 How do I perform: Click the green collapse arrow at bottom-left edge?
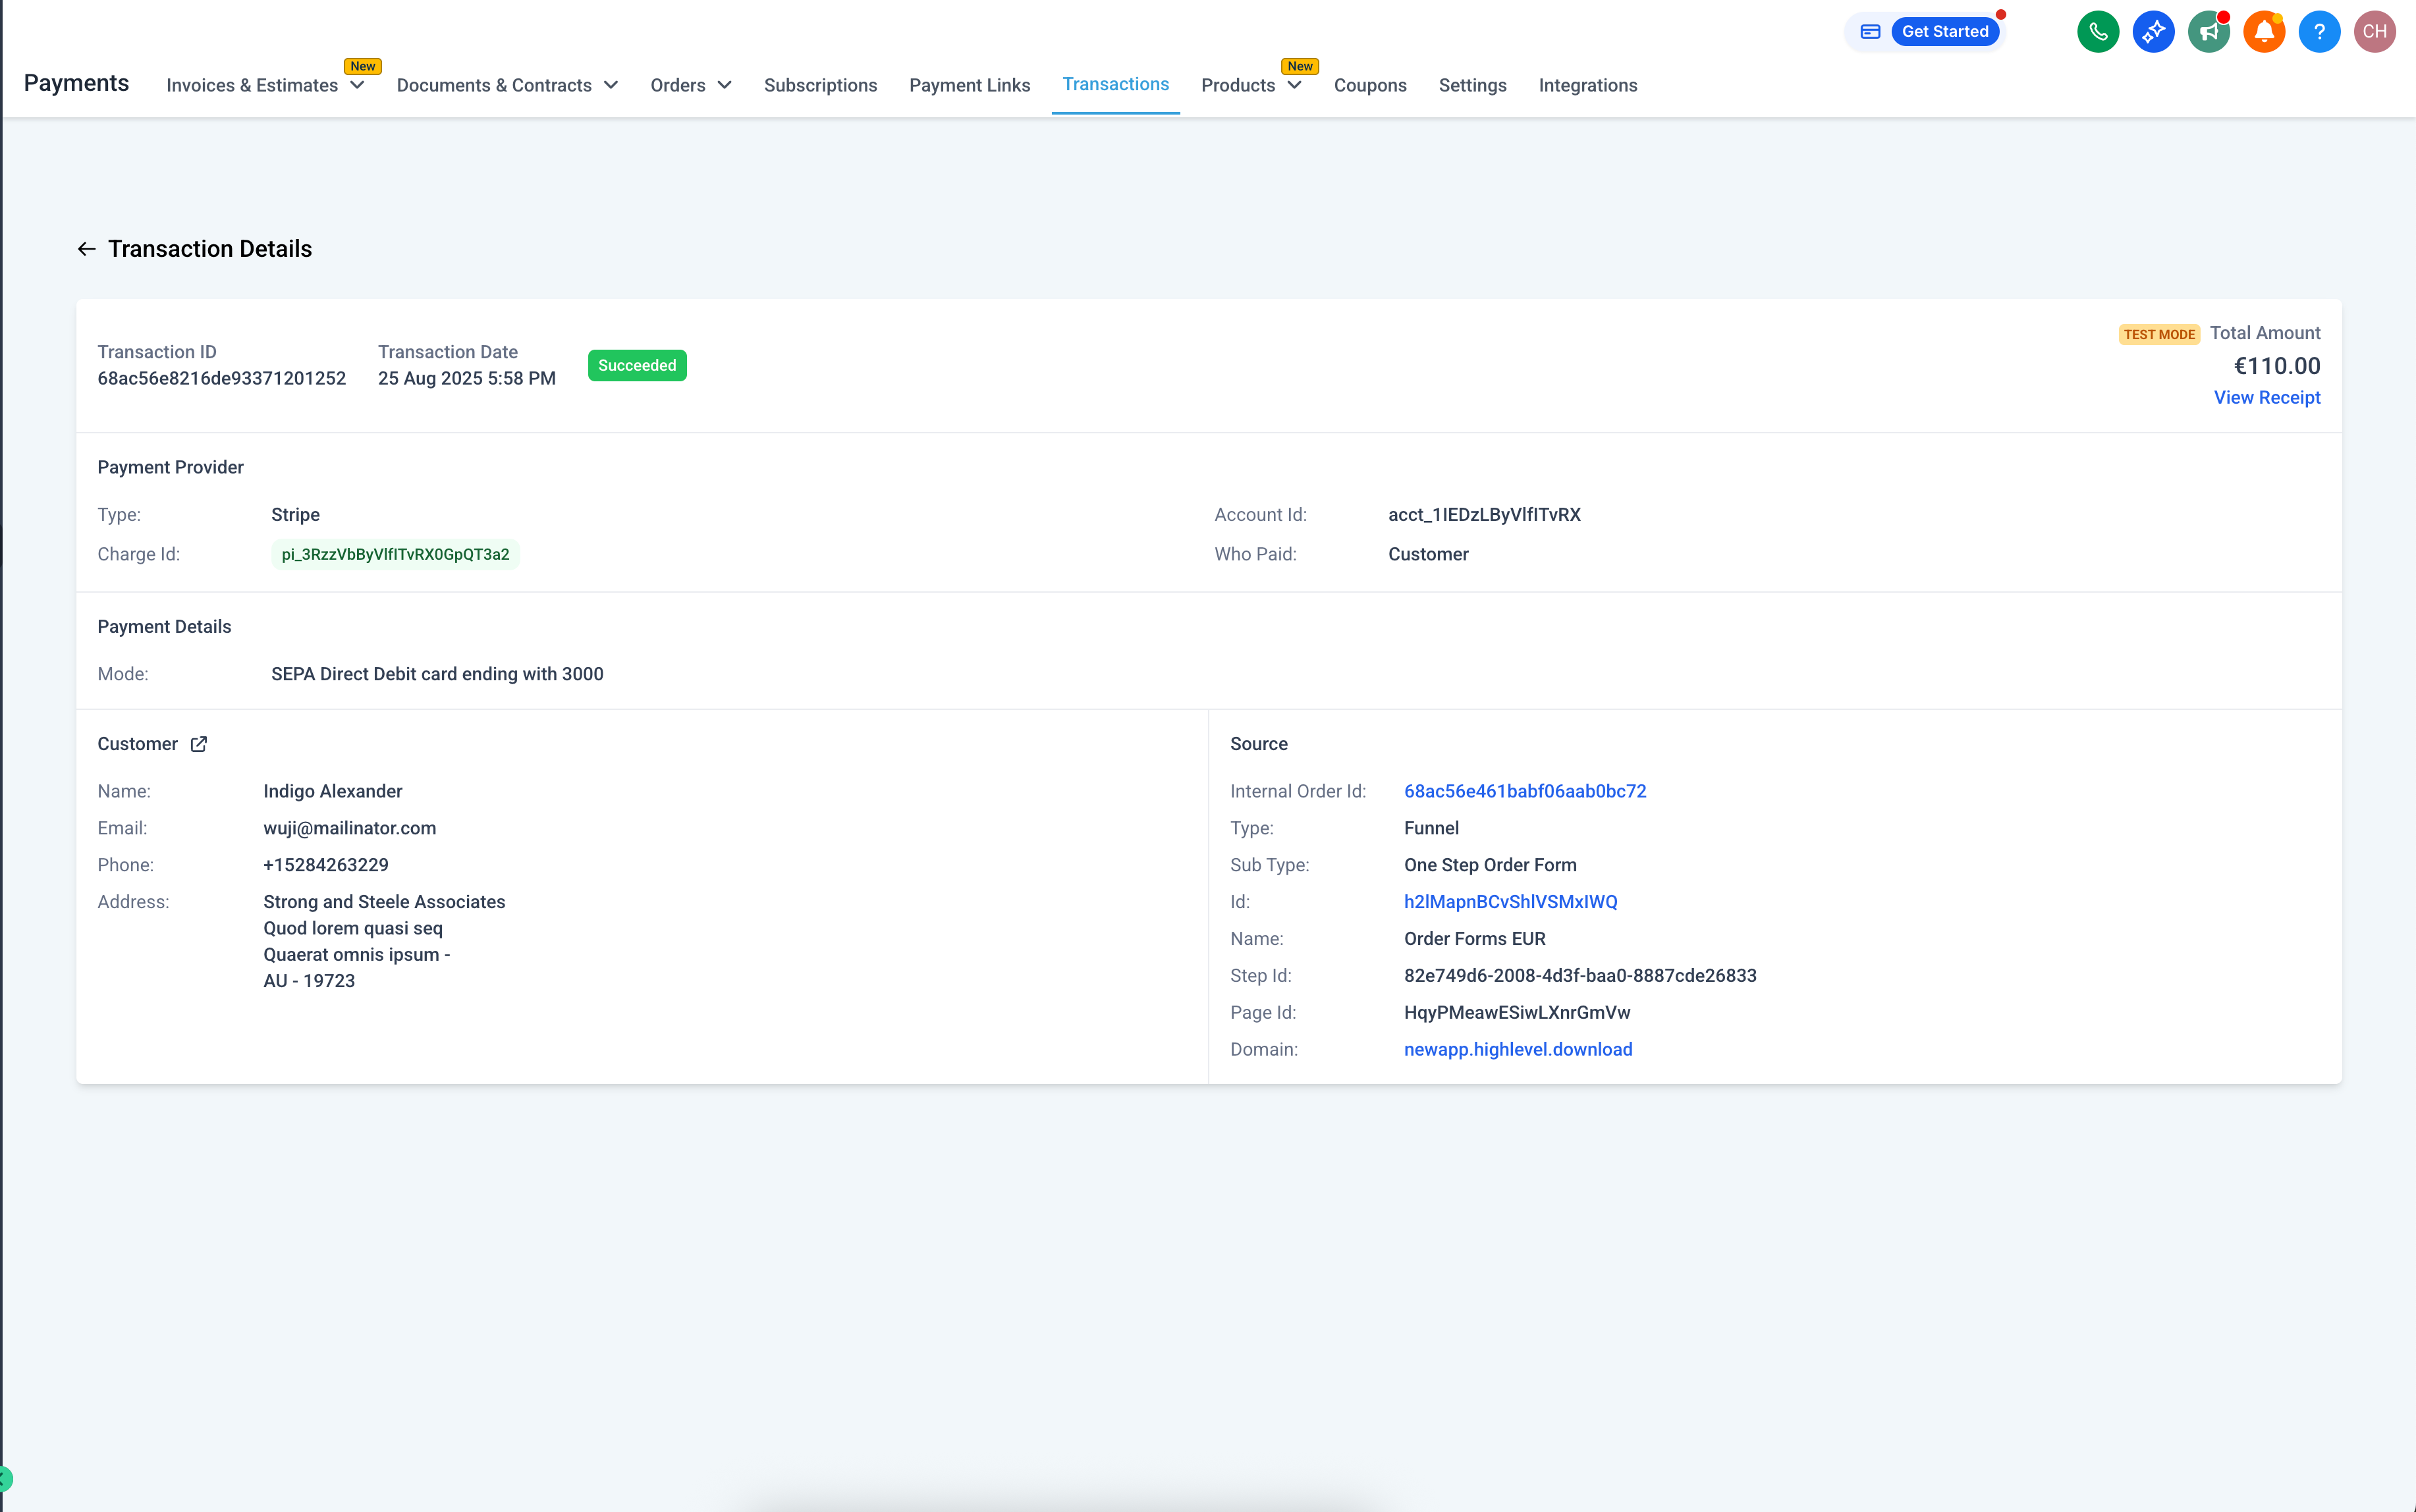[x=5, y=1479]
